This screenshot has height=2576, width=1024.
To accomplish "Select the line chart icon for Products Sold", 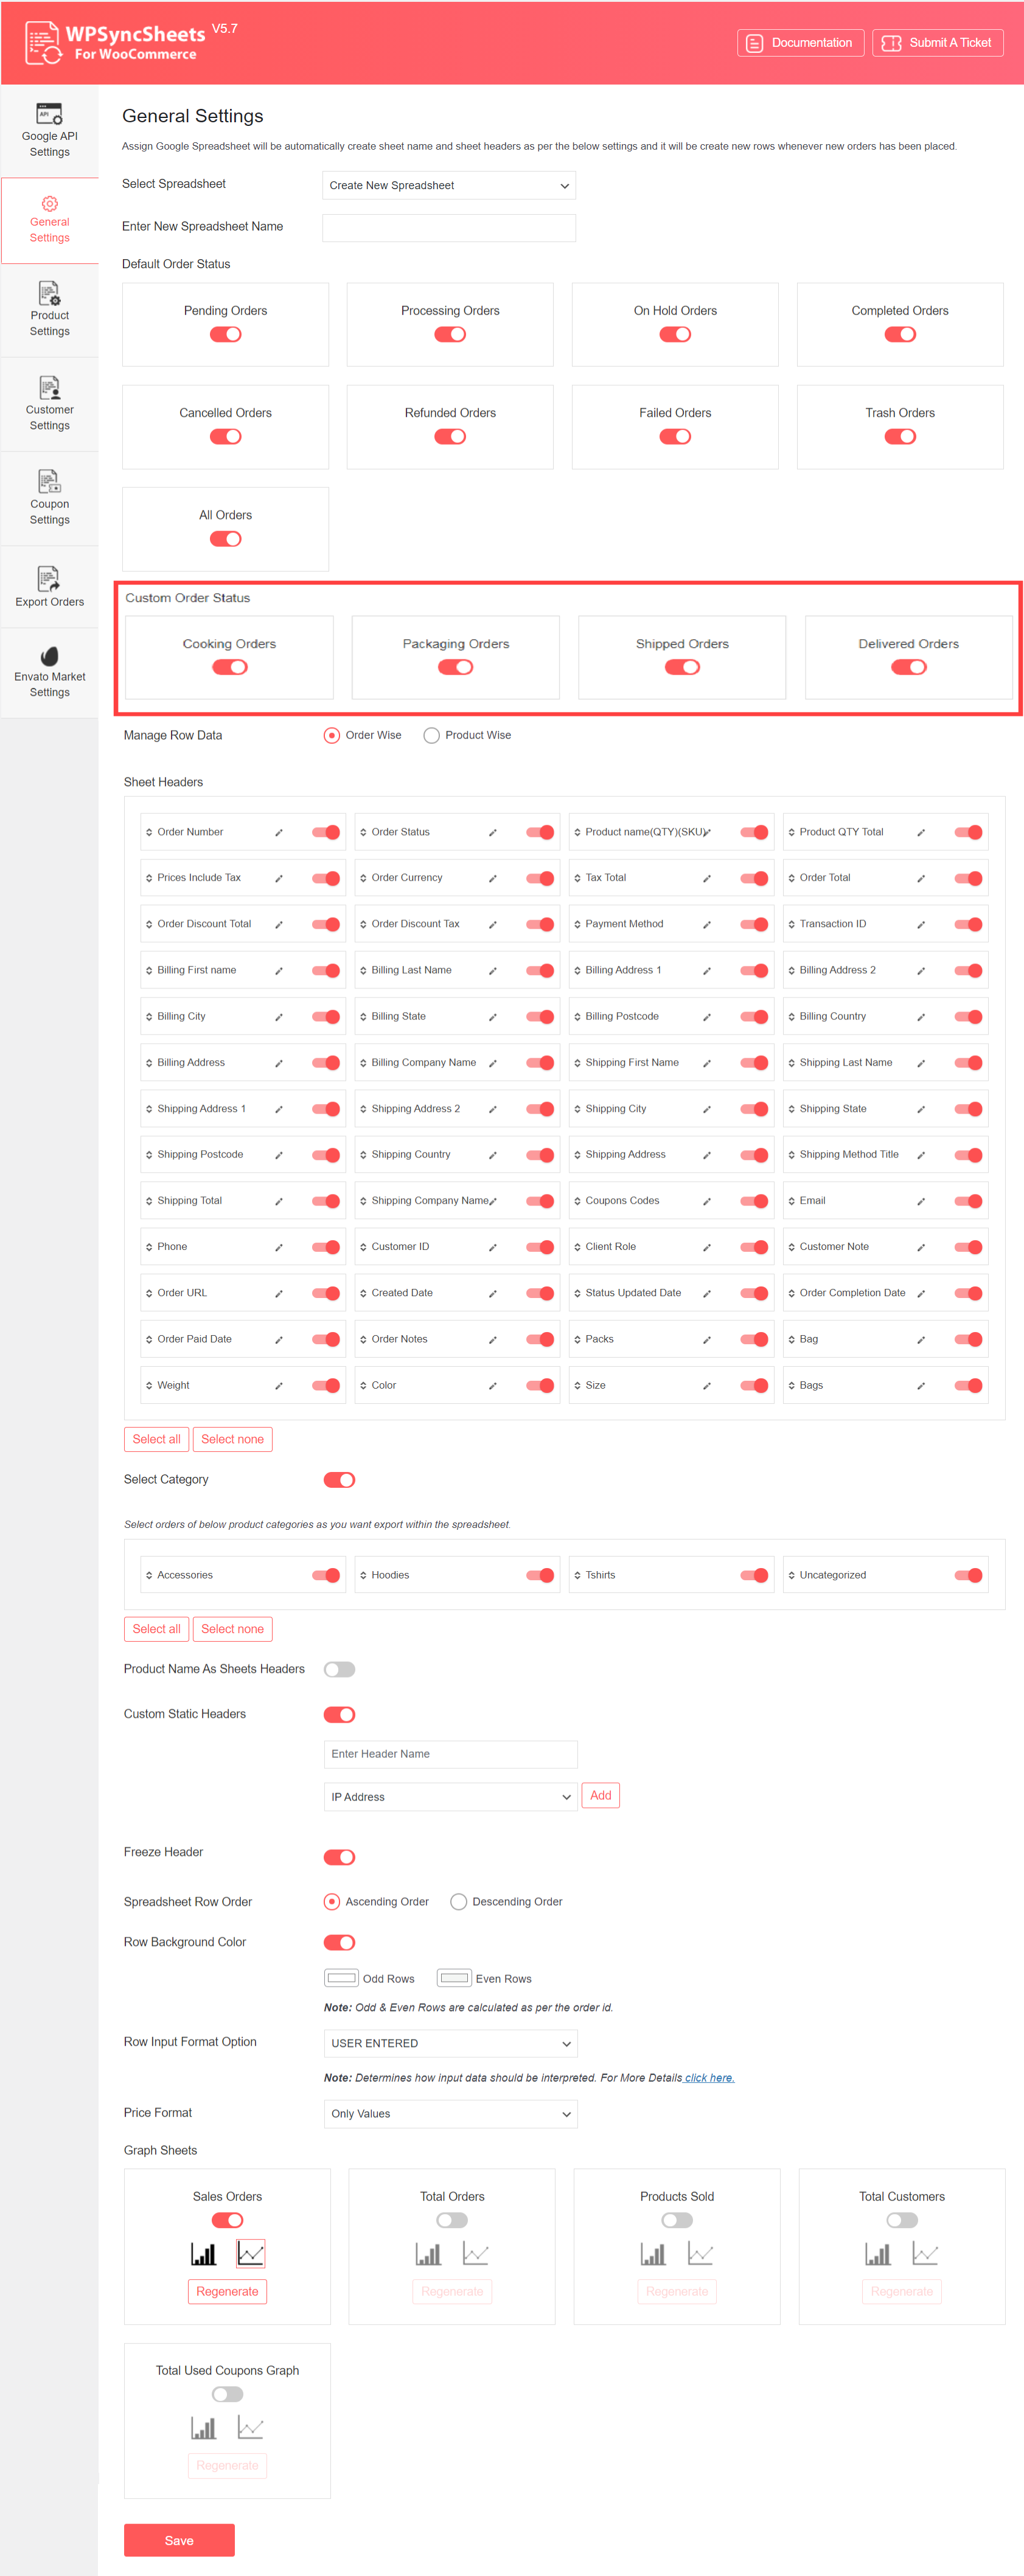I will [x=701, y=2254].
